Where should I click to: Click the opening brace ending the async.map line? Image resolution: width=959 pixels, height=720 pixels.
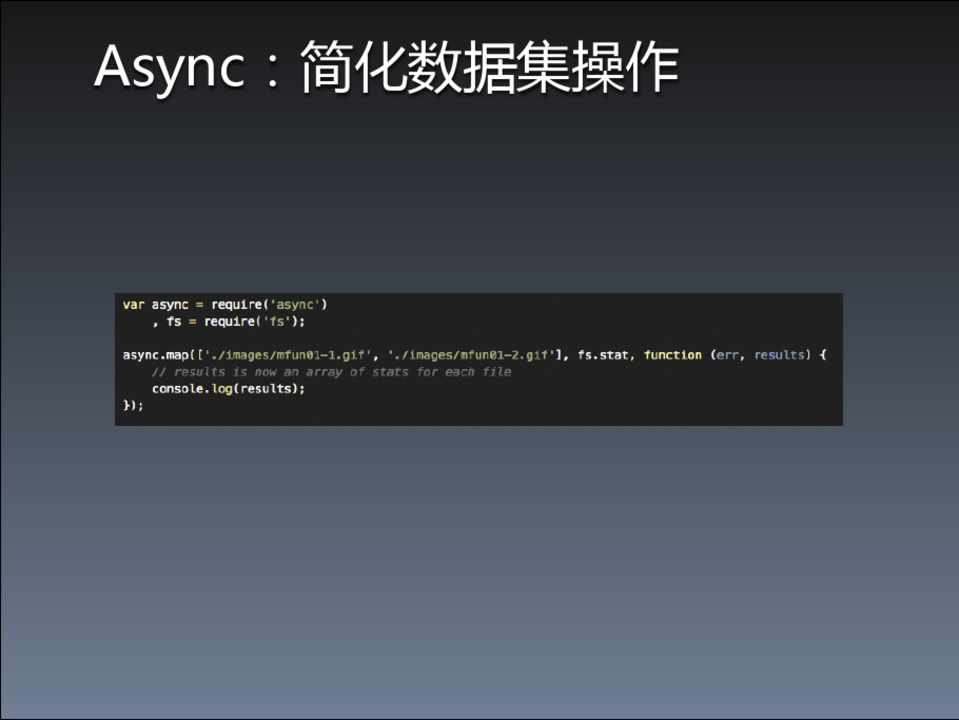point(823,355)
